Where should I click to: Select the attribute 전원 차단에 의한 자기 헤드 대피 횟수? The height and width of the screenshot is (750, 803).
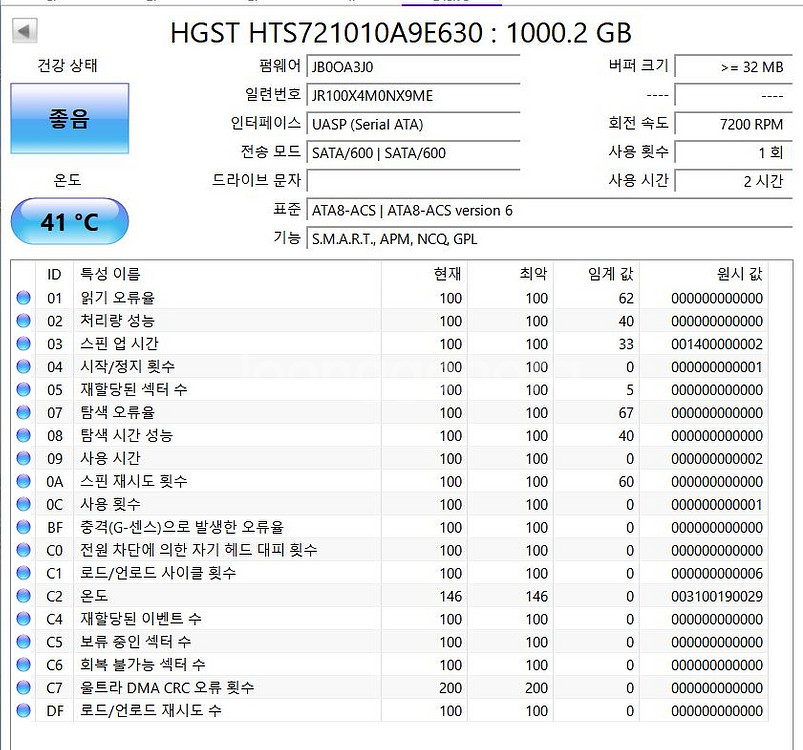pos(199,550)
